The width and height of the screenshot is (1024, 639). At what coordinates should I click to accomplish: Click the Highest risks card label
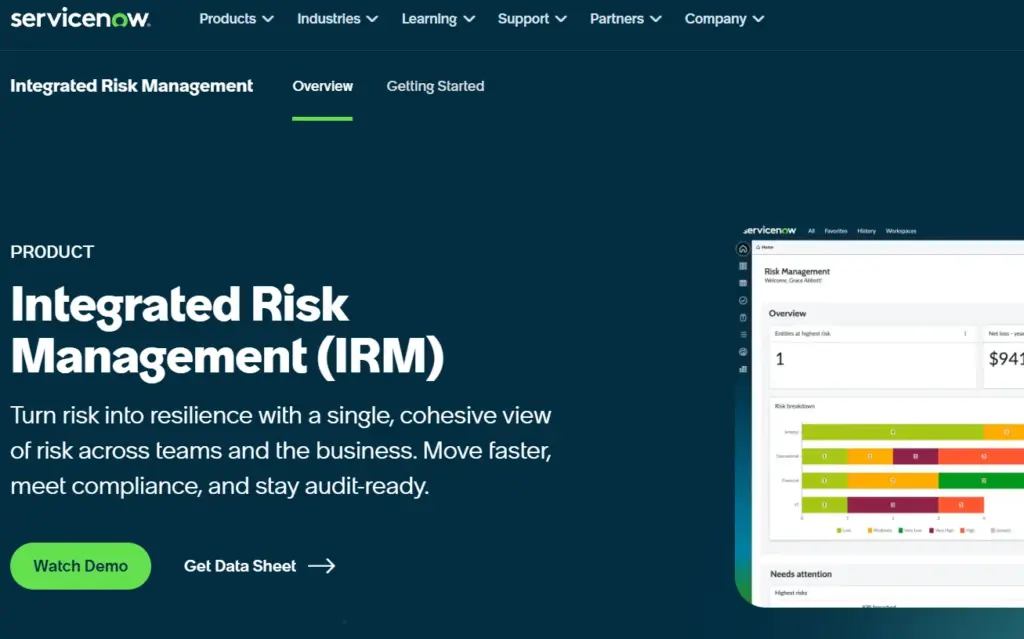click(791, 593)
